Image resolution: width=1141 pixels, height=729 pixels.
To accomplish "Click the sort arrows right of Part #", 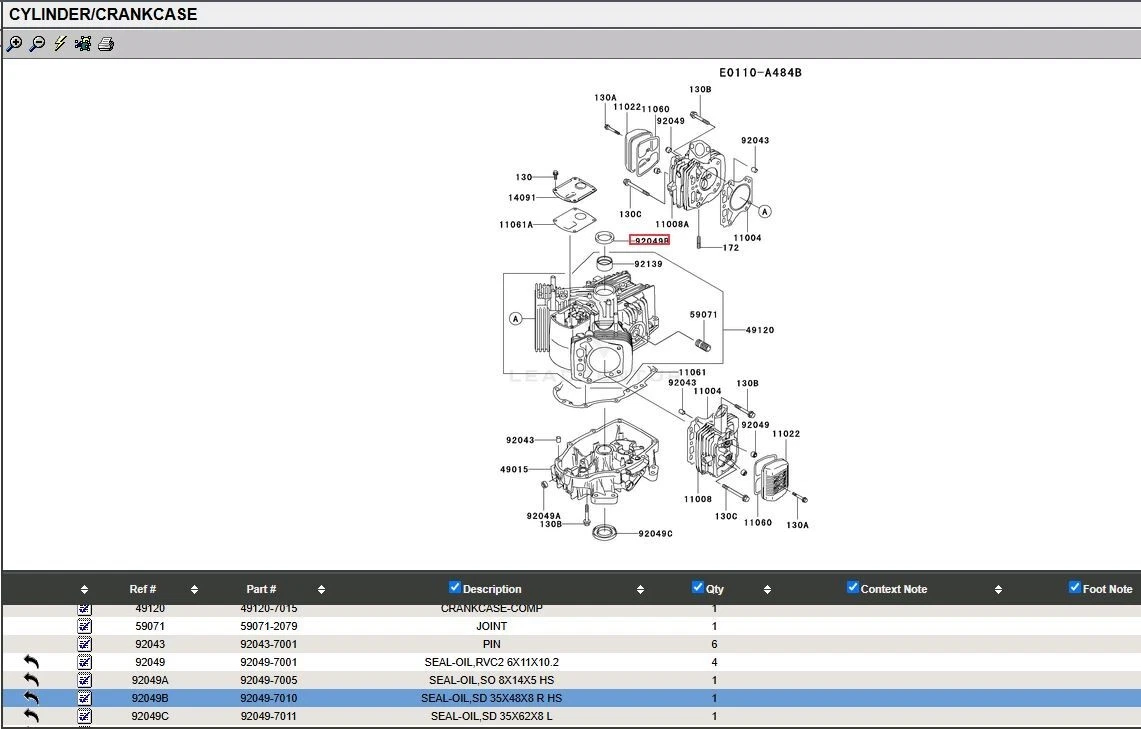I will (x=321, y=590).
